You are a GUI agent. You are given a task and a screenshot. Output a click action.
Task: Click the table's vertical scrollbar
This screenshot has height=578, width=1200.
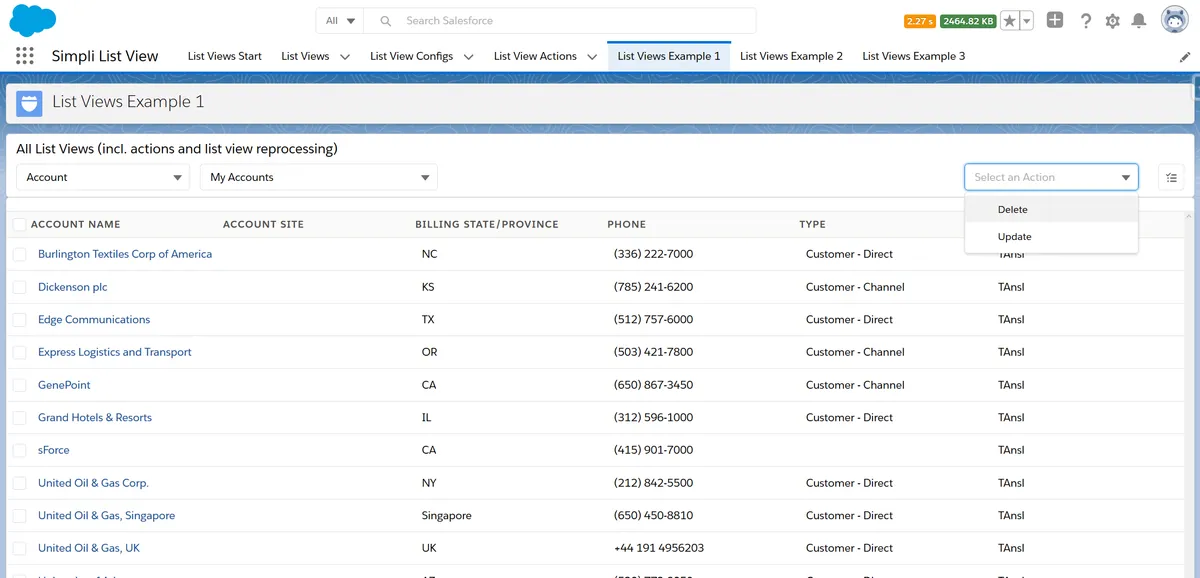(1189, 395)
